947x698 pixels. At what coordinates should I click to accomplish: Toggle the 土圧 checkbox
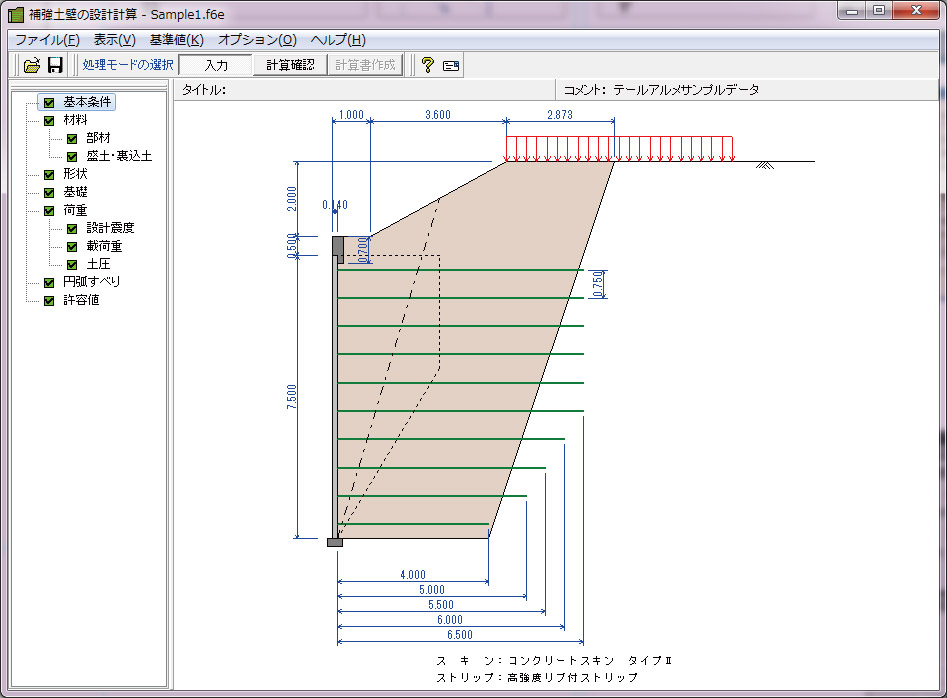pos(72,264)
